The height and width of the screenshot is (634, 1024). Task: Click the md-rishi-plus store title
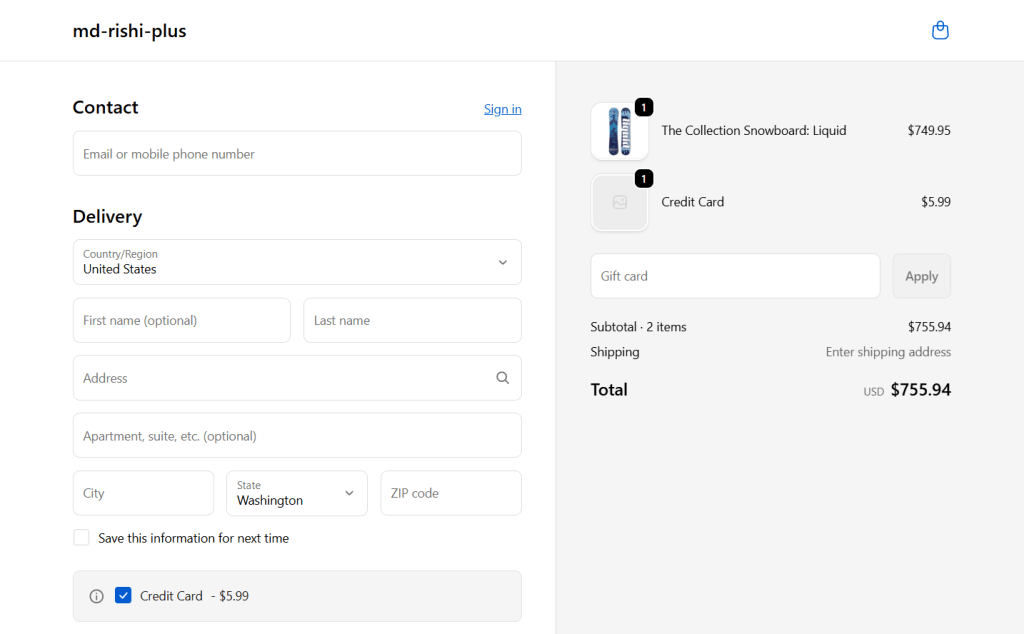(x=129, y=30)
